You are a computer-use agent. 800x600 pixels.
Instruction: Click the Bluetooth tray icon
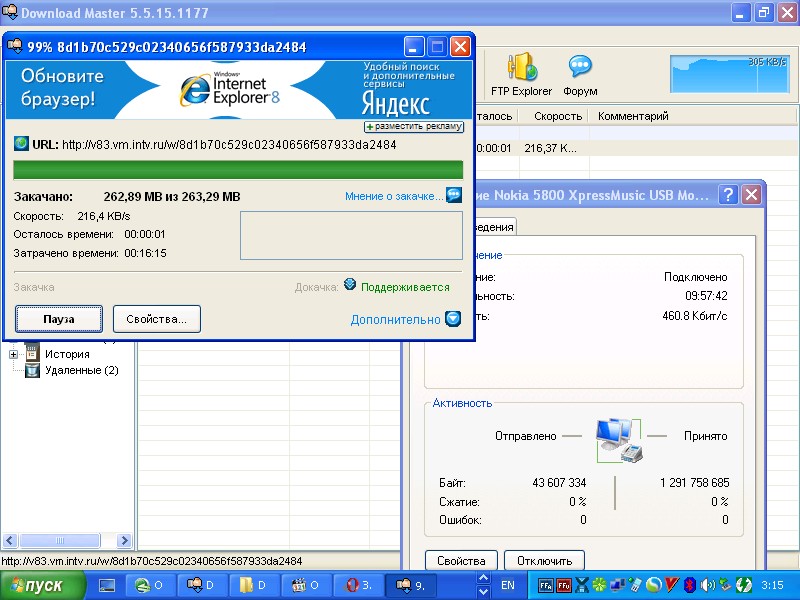(689, 585)
